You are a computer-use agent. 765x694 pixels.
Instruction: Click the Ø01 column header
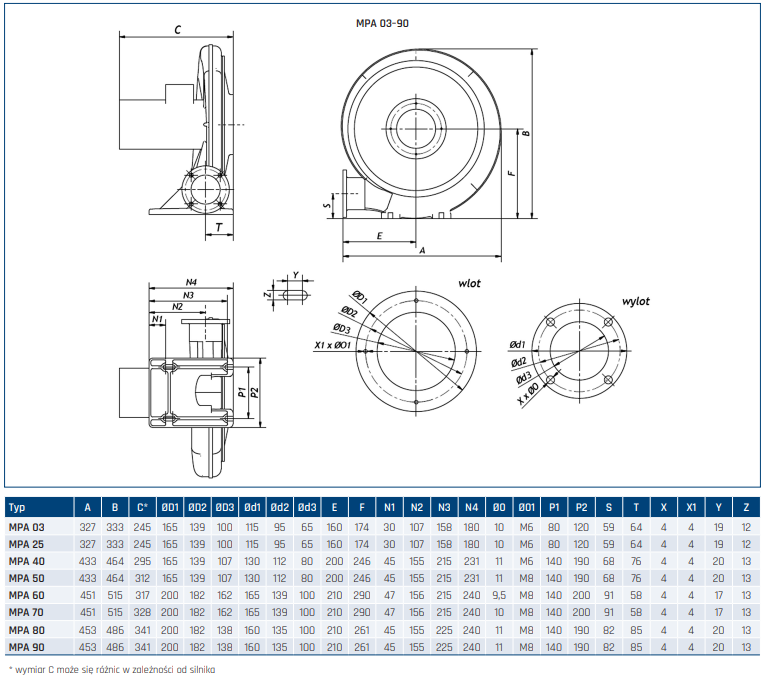click(x=526, y=507)
